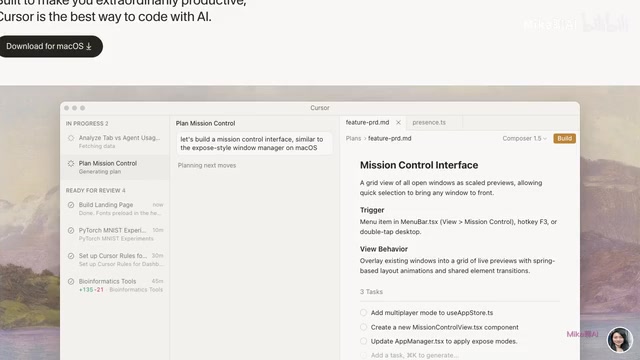The width and height of the screenshot is (640, 360).
Task: Open the Composer 1.5 model dropdown
Action: 524,138
